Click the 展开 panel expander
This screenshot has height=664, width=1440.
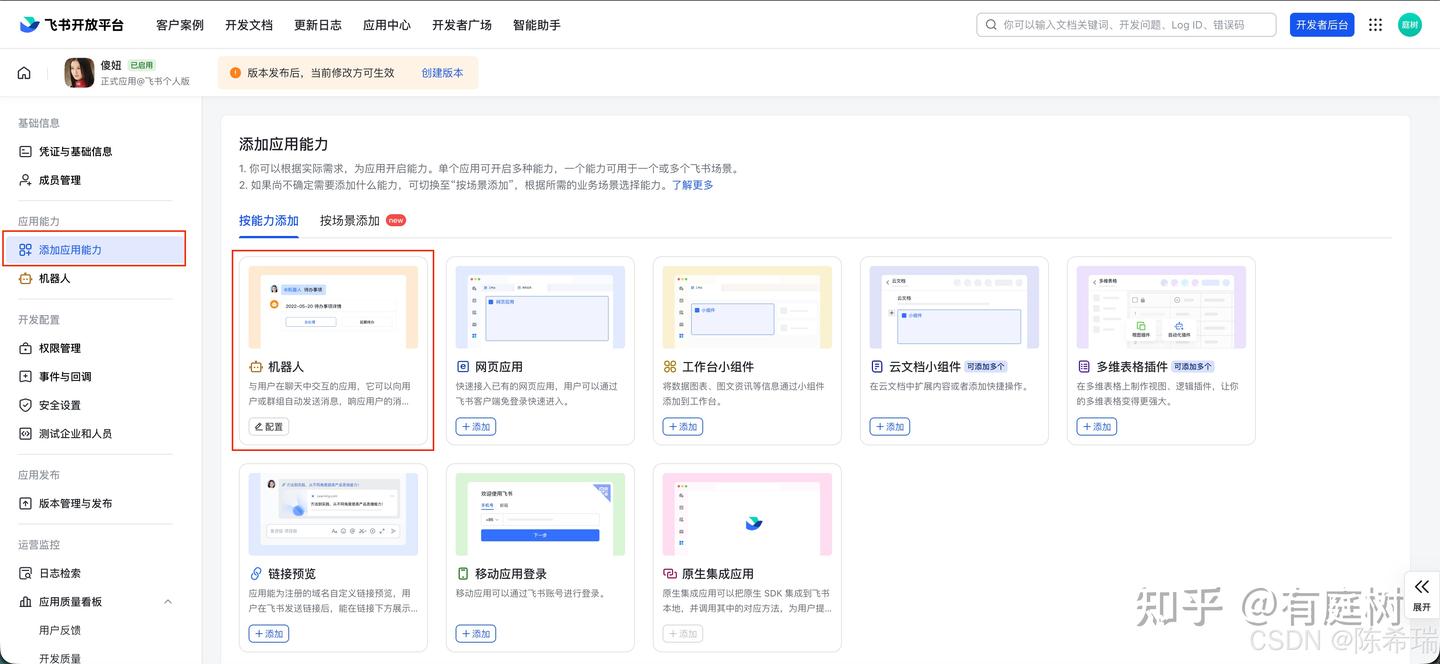[1421, 594]
